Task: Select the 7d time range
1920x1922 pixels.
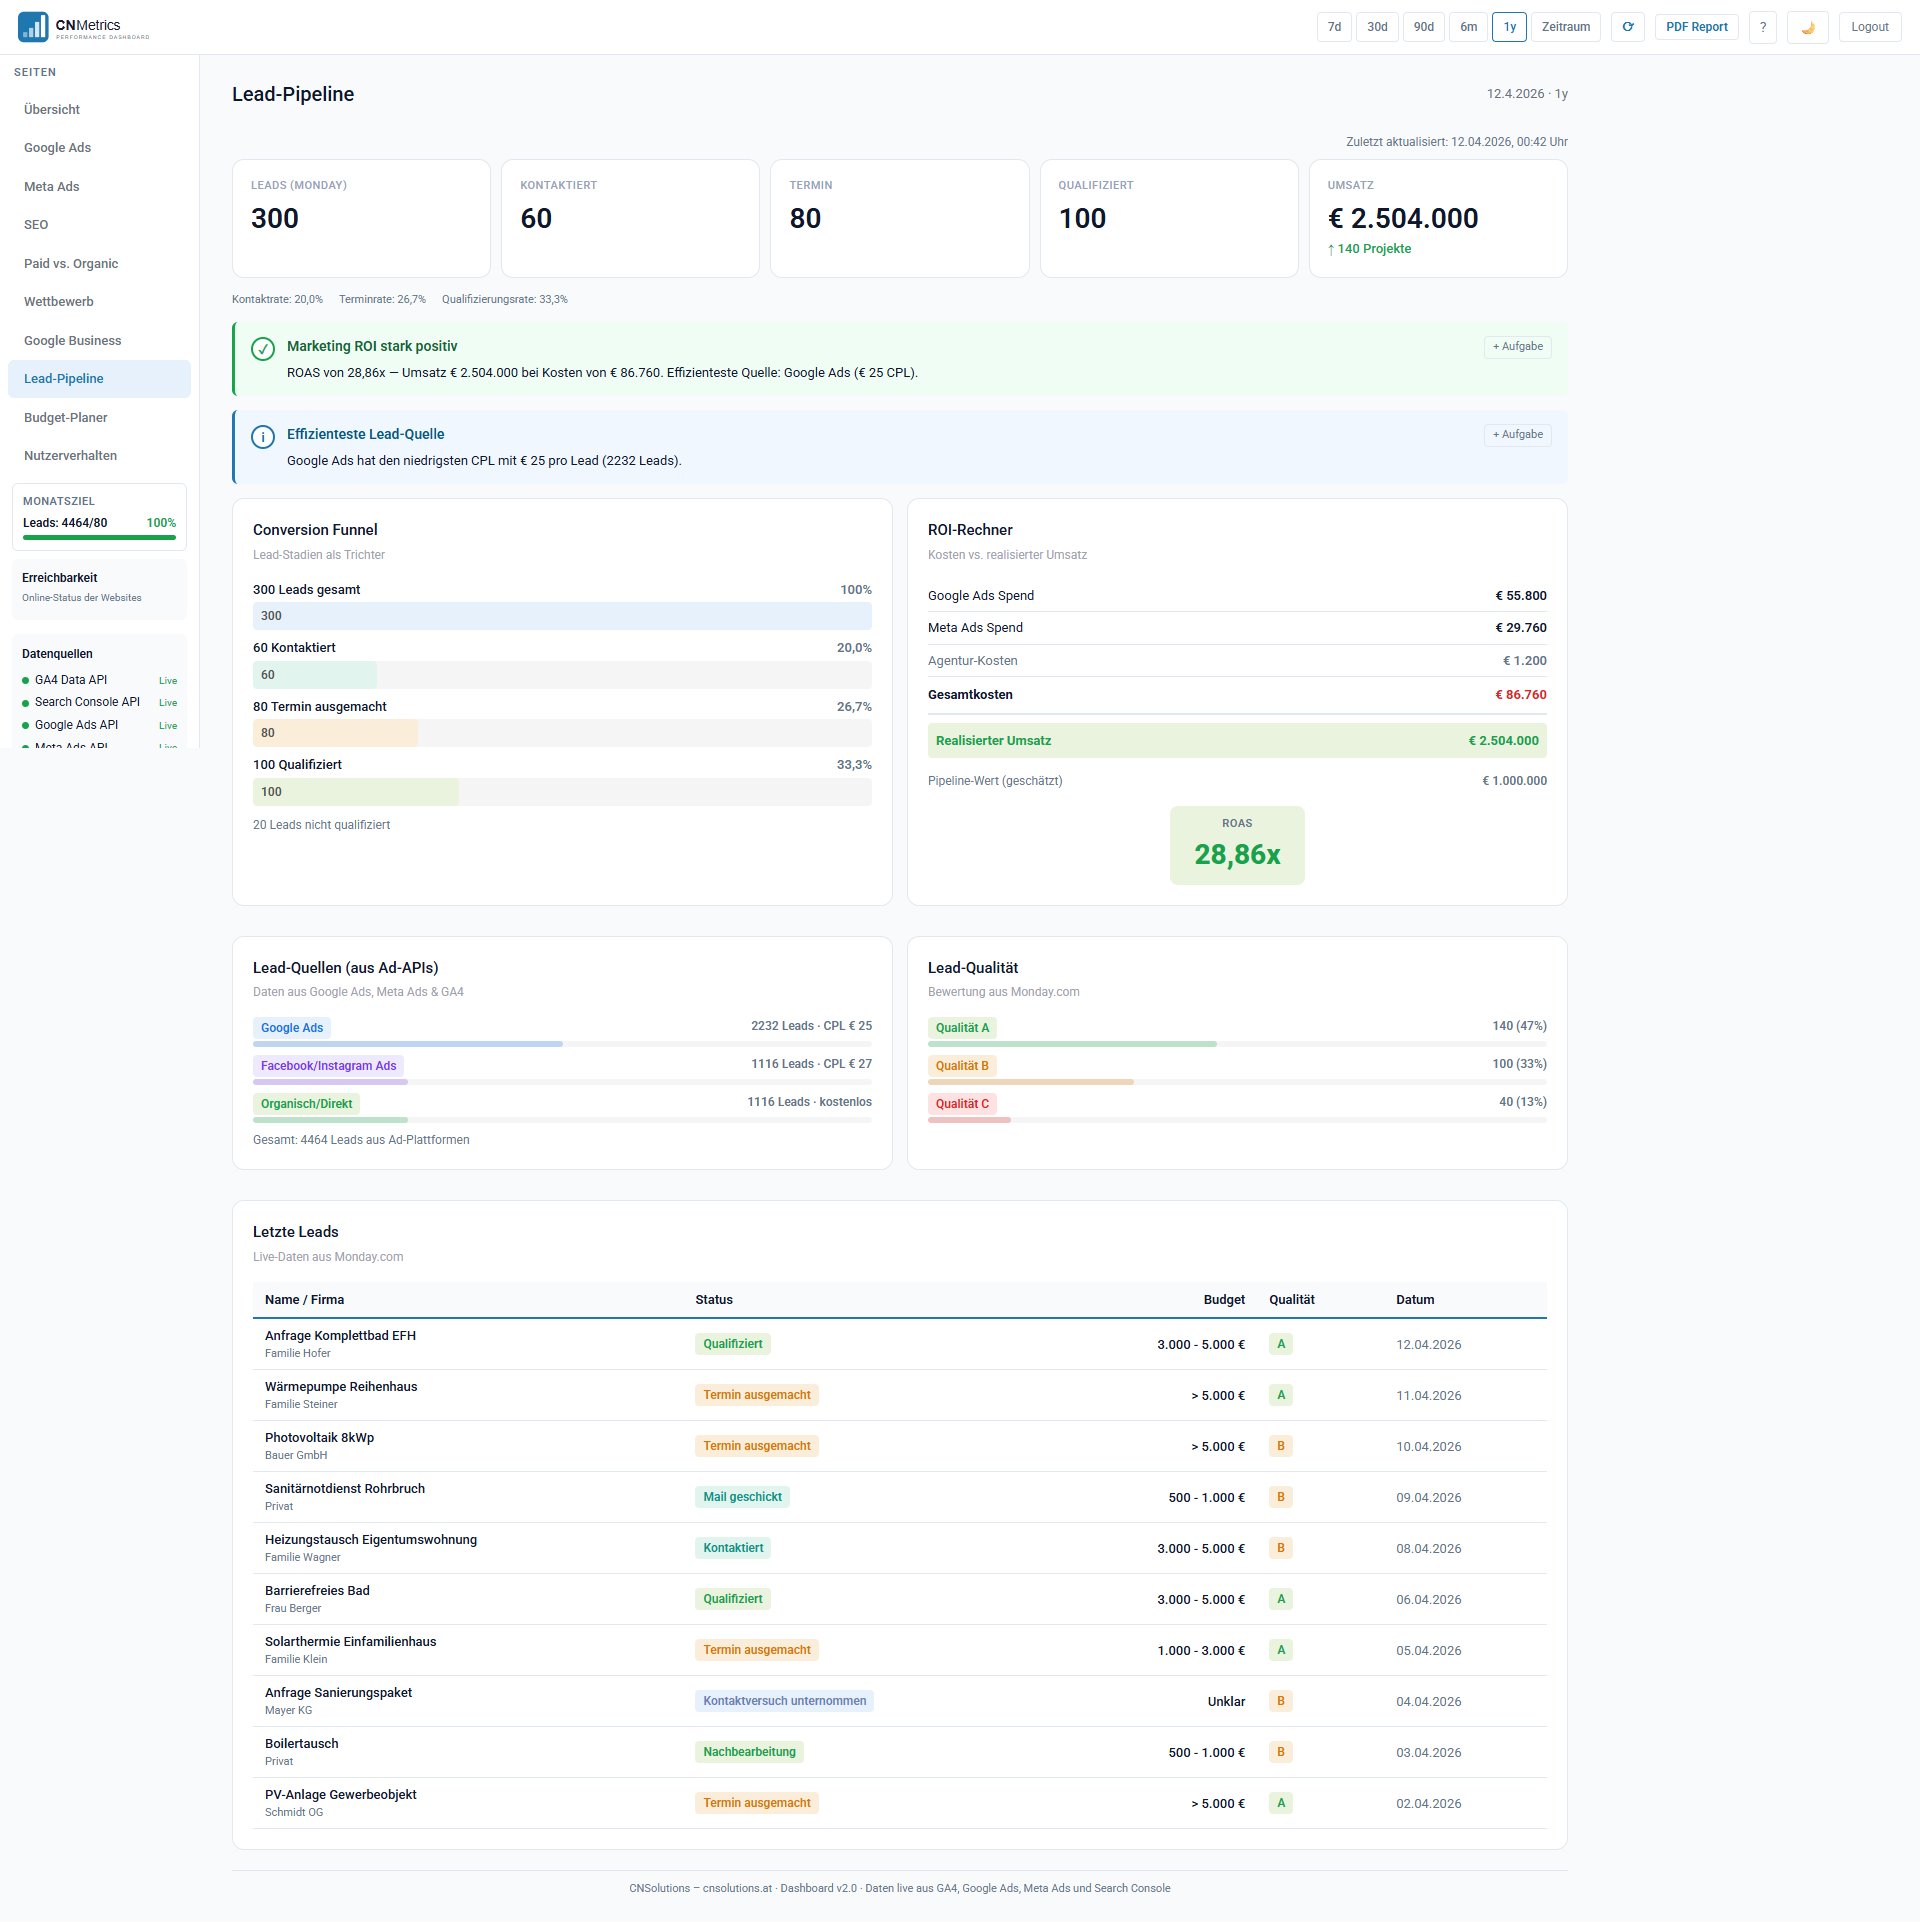Action: pos(1334,27)
